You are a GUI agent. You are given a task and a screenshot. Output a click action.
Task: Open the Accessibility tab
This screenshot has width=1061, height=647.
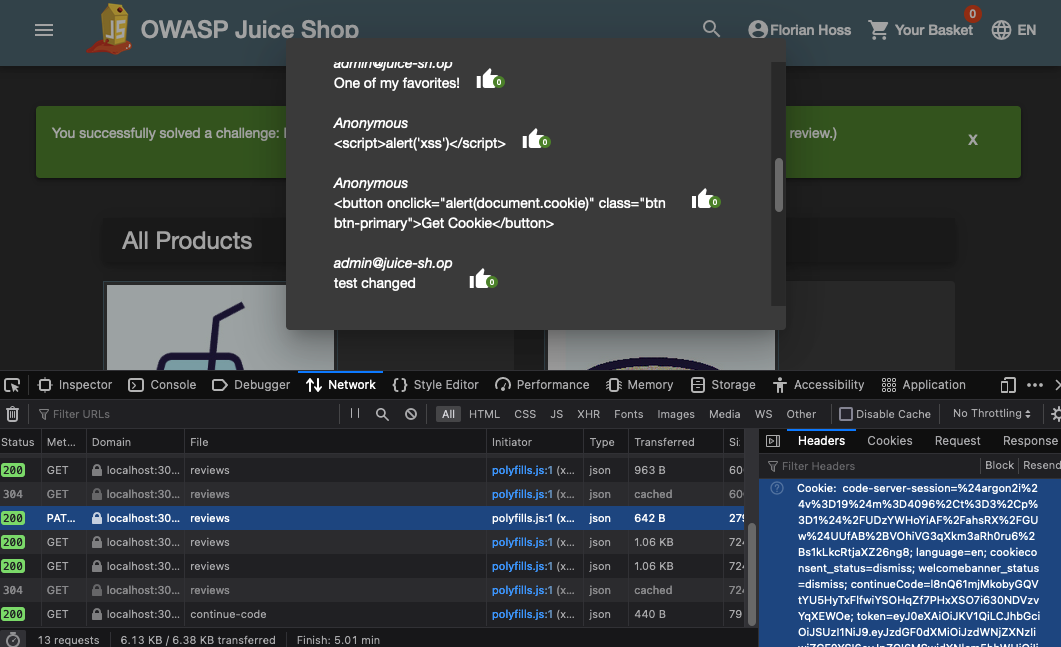tap(819, 385)
